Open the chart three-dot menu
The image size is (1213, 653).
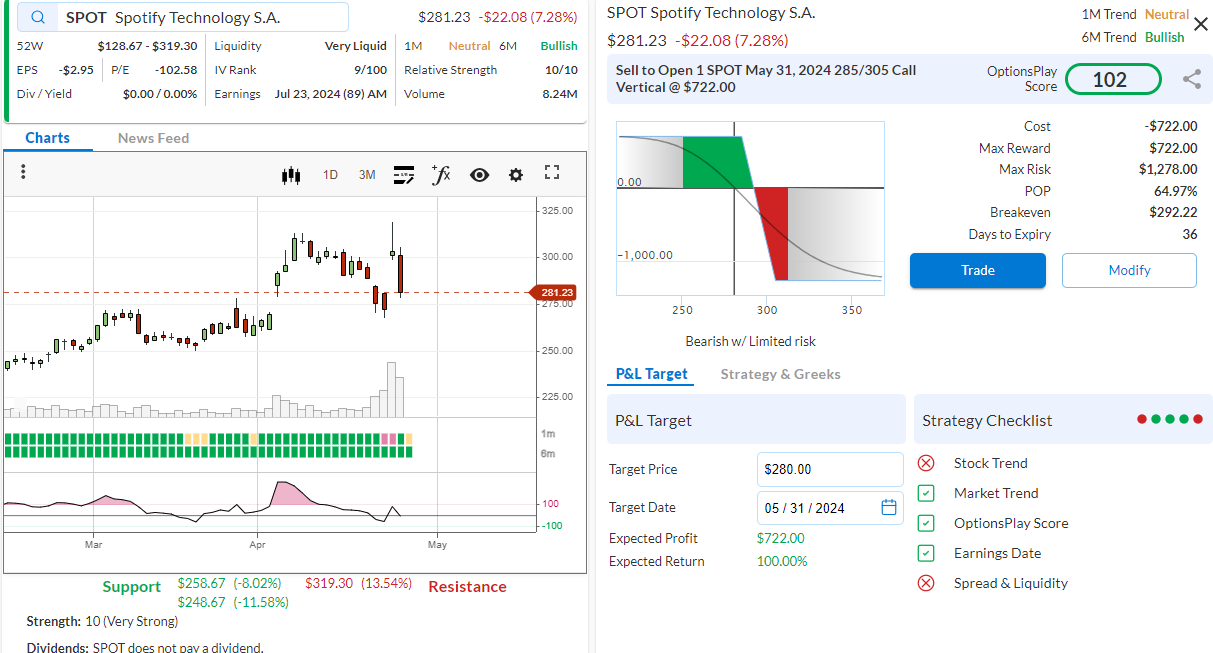23,172
